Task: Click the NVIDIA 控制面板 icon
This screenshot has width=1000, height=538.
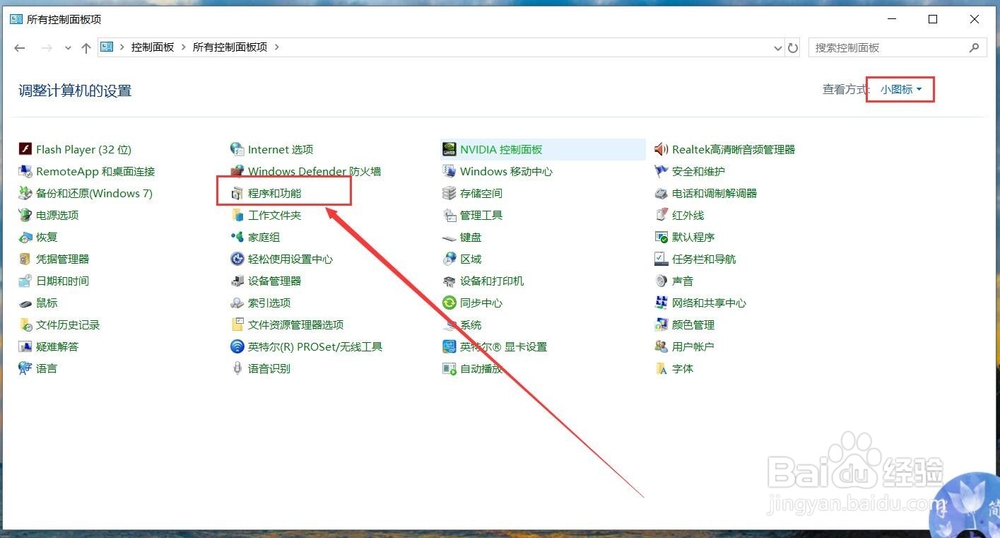Action: point(449,149)
